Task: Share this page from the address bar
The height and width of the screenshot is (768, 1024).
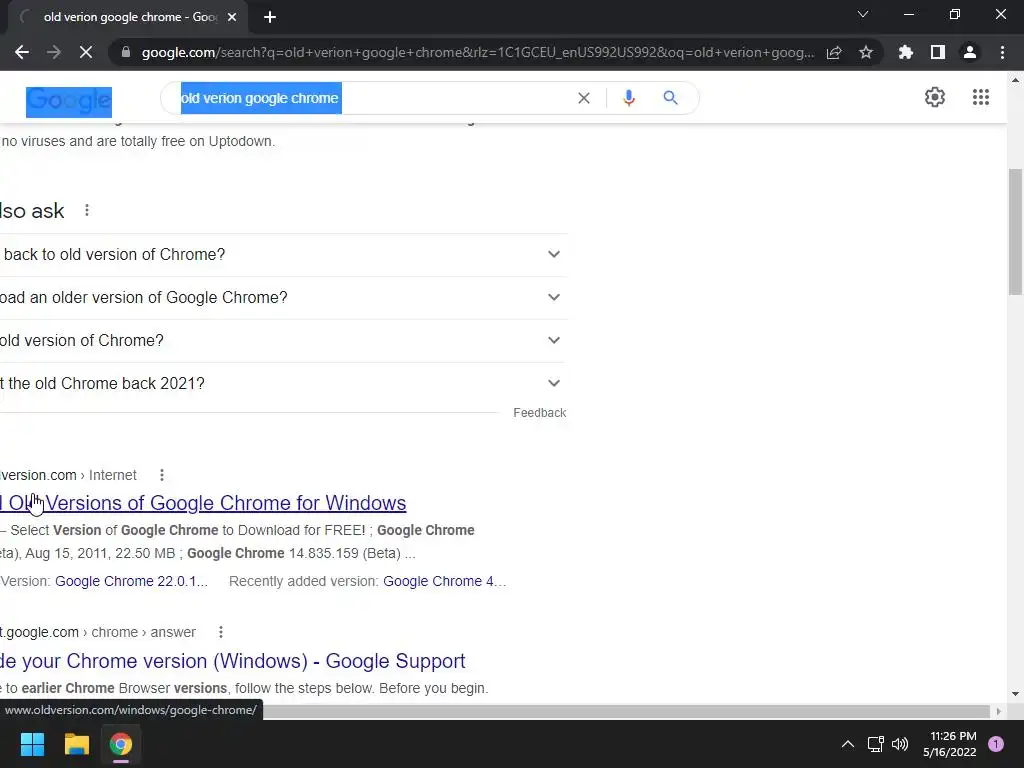Action: [x=834, y=52]
